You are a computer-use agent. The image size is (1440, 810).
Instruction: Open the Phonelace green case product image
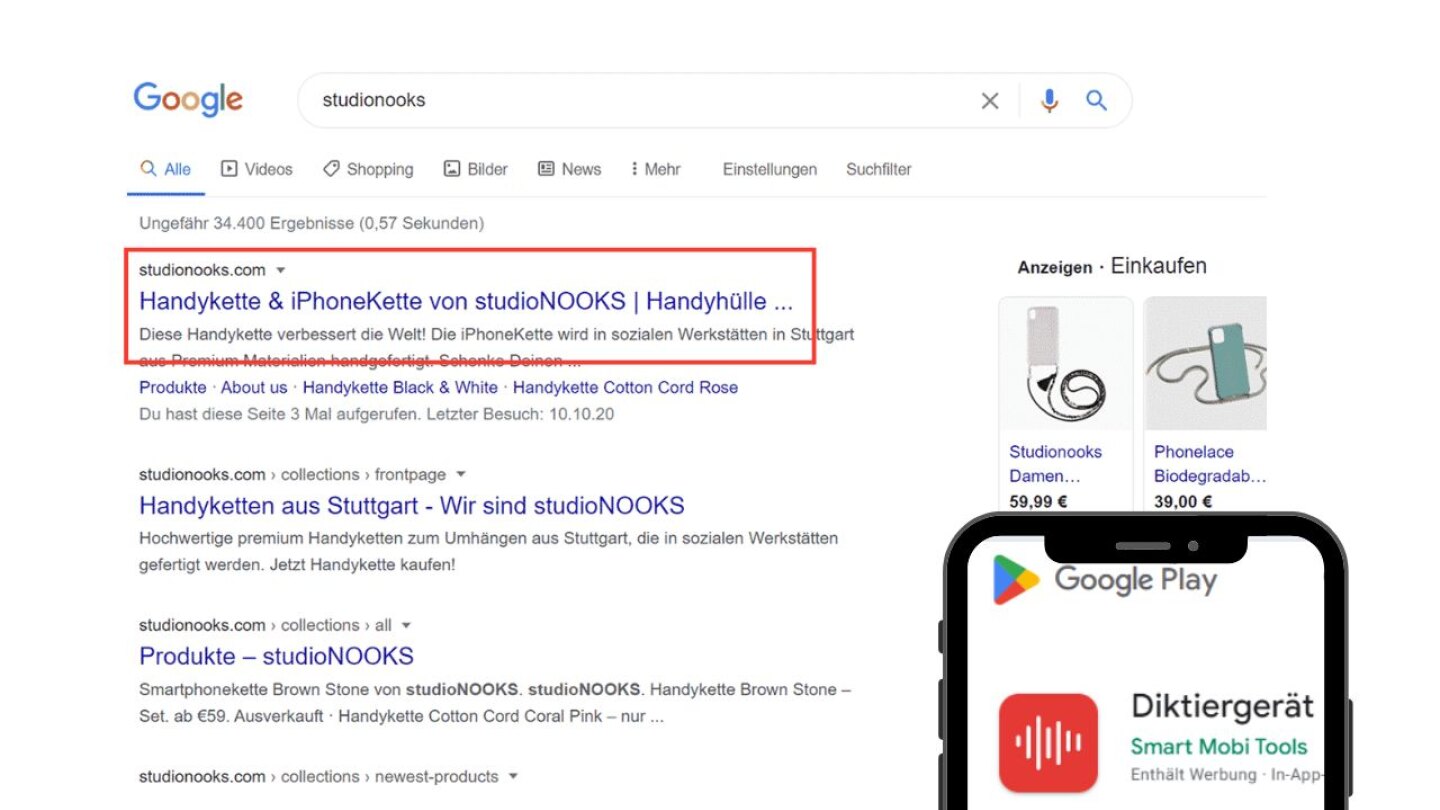pos(1205,364)
